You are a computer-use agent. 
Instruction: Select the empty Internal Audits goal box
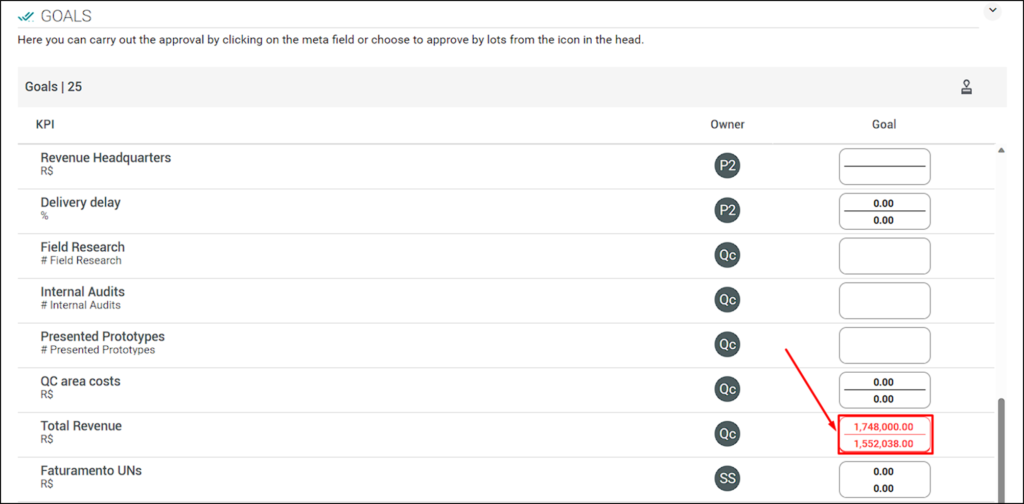click(x=885, y=300)
